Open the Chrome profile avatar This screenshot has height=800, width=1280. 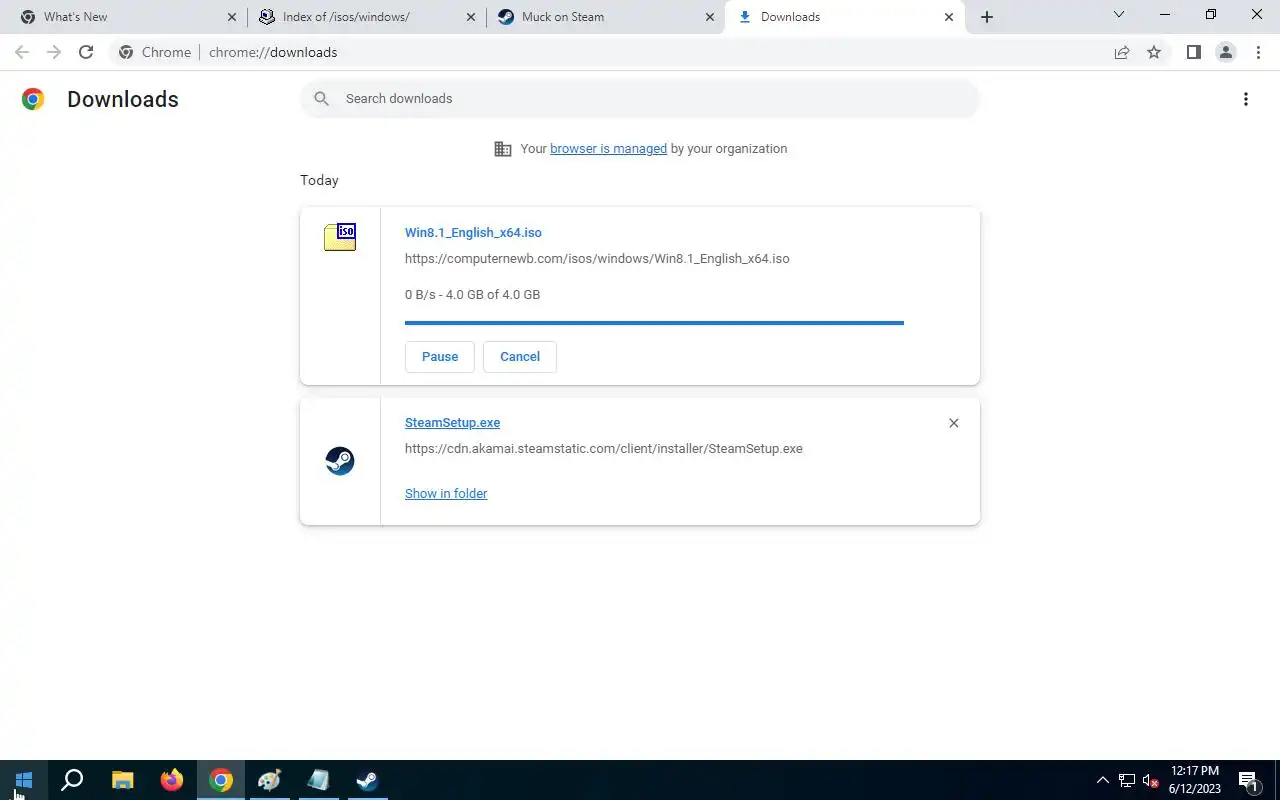[x=1225, y=52]
